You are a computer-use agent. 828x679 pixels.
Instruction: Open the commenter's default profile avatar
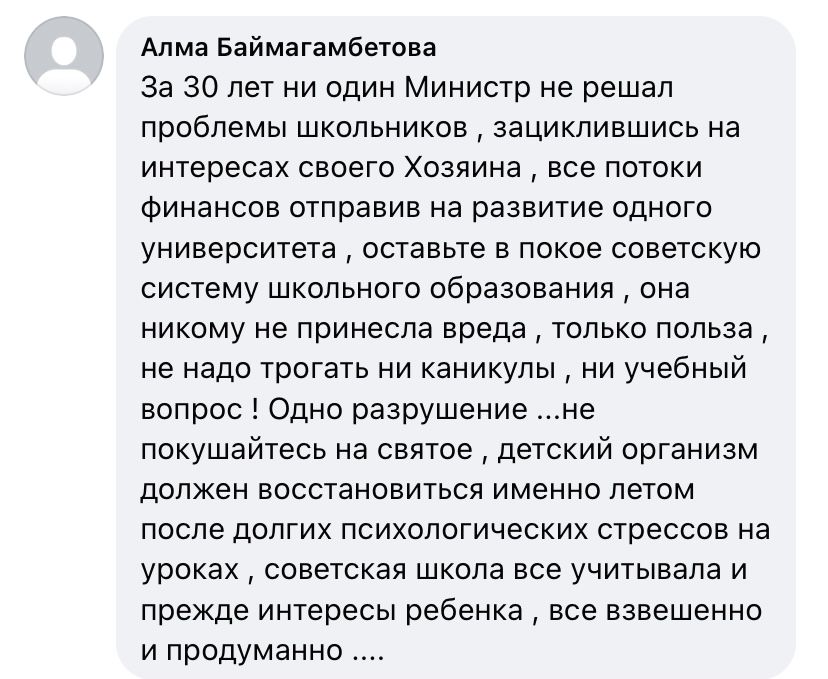pyautogui.click(x=64, y=56)
